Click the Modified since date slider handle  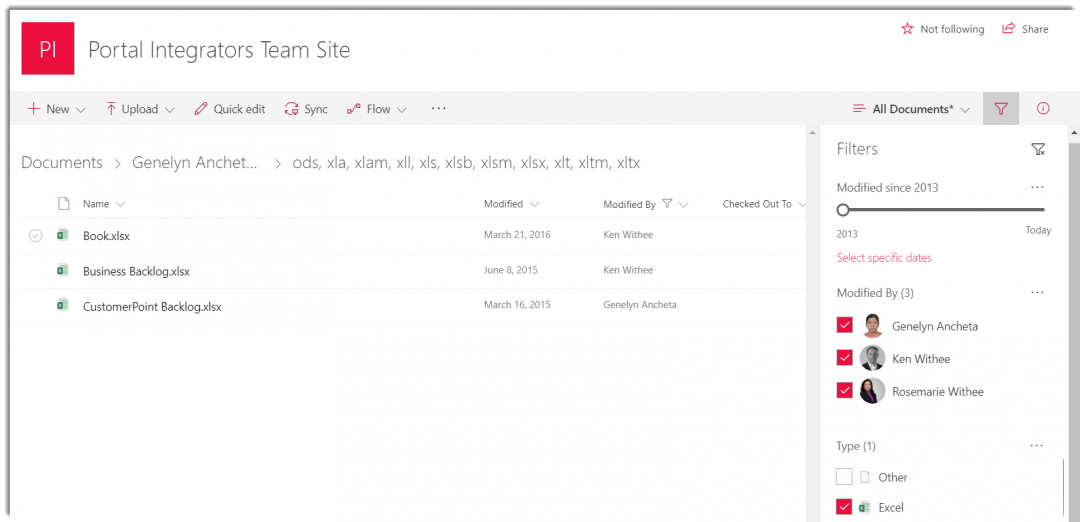coord(843,210)
